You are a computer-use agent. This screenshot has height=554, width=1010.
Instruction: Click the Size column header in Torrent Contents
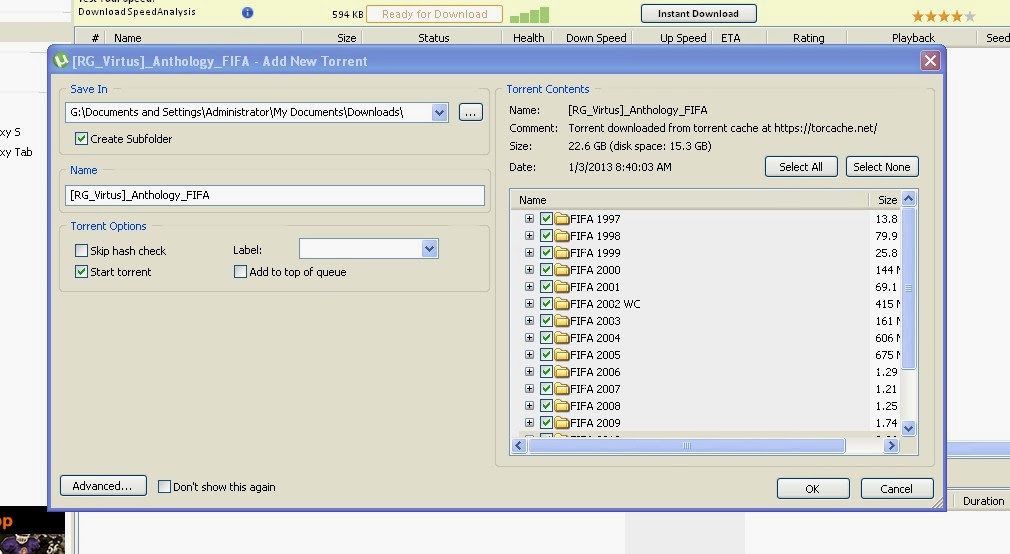(886, 200)
